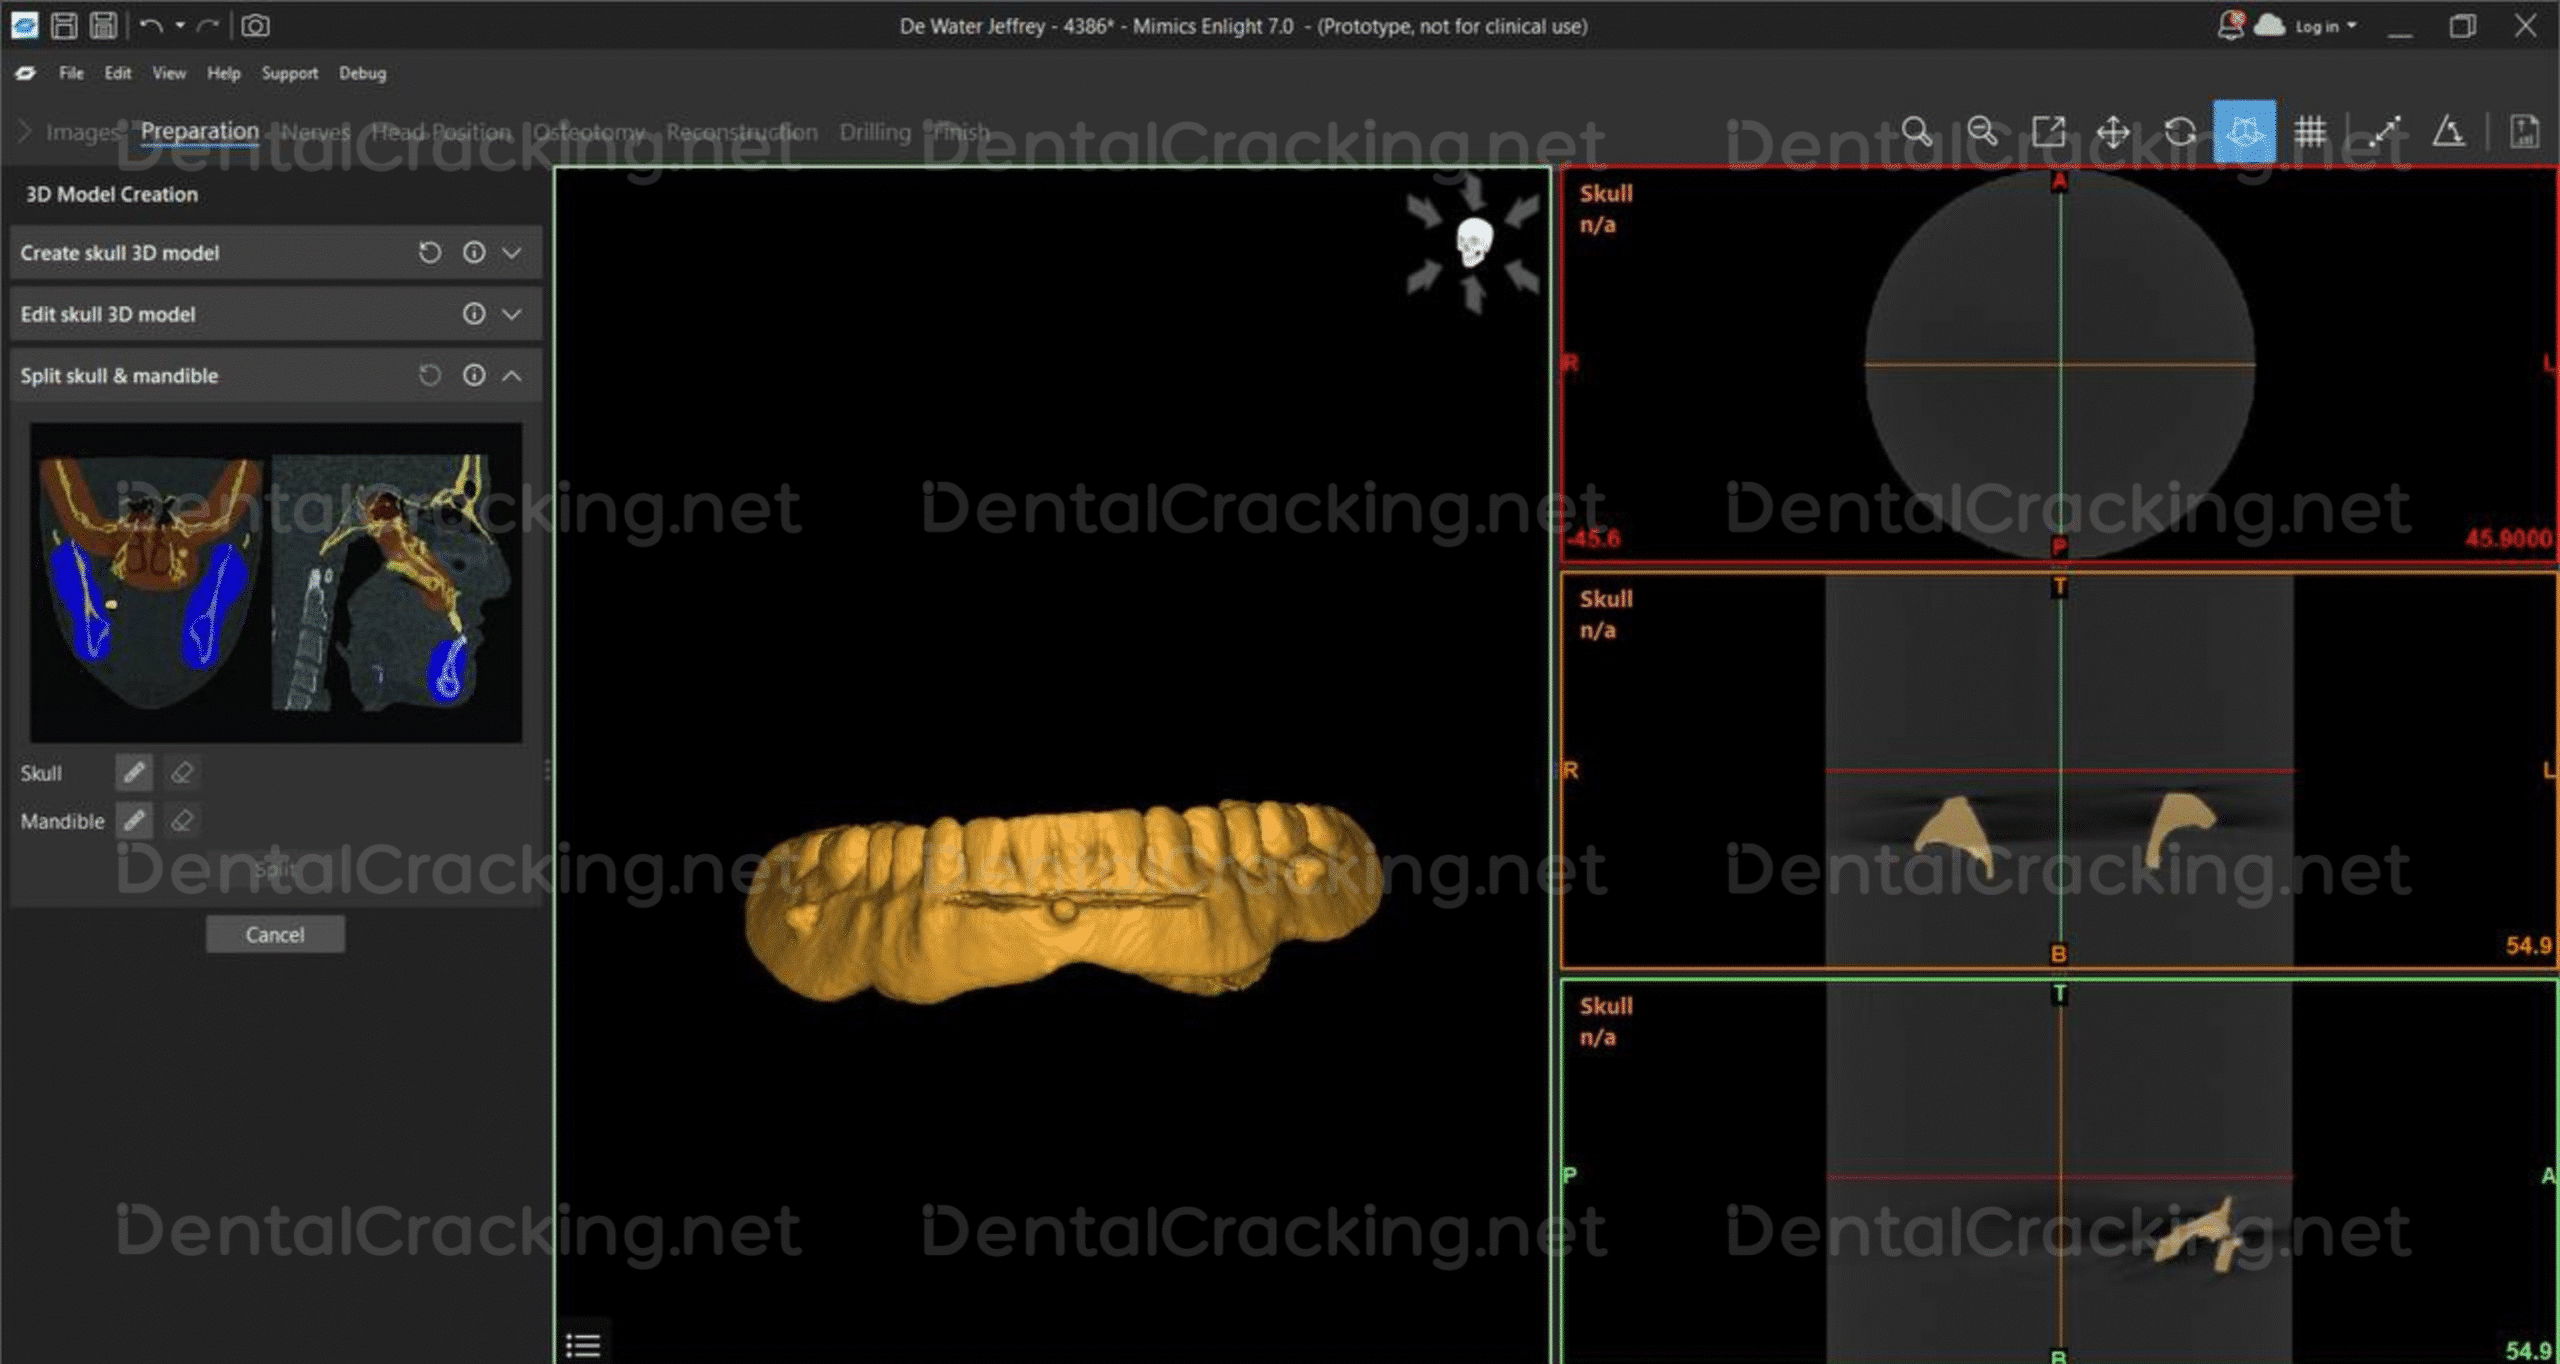Click the mandible paint brush icon
Viewport: 2560px width, 1364px height.
[x=134, y=821]
